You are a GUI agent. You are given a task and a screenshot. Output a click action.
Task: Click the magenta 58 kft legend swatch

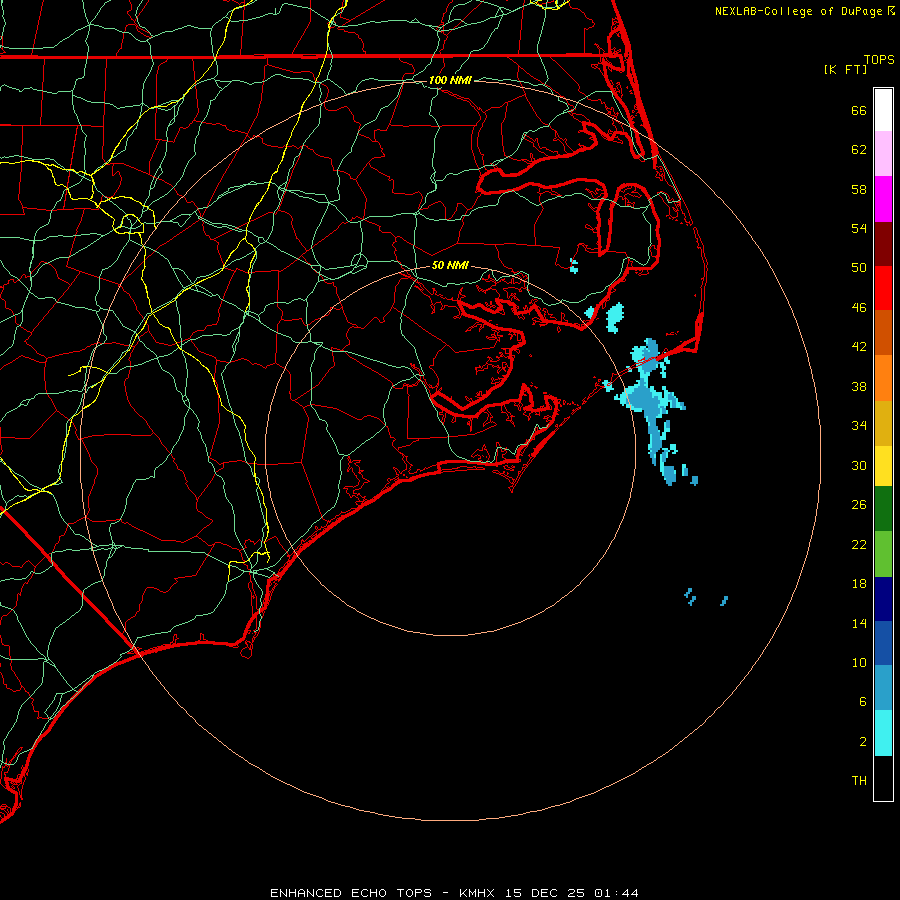(883, 199)
